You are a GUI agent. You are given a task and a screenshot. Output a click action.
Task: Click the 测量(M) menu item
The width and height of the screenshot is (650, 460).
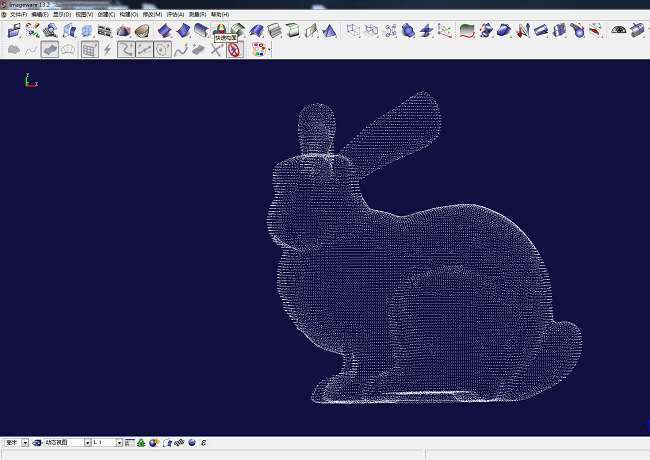(199, 15)
